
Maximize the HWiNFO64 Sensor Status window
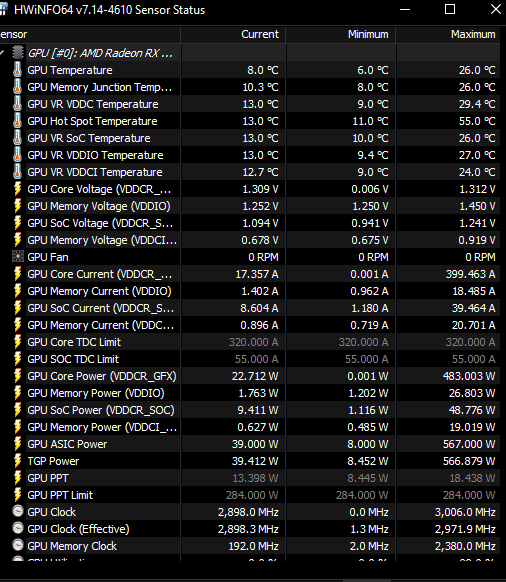pyautogui.click(x=450, y=9)
